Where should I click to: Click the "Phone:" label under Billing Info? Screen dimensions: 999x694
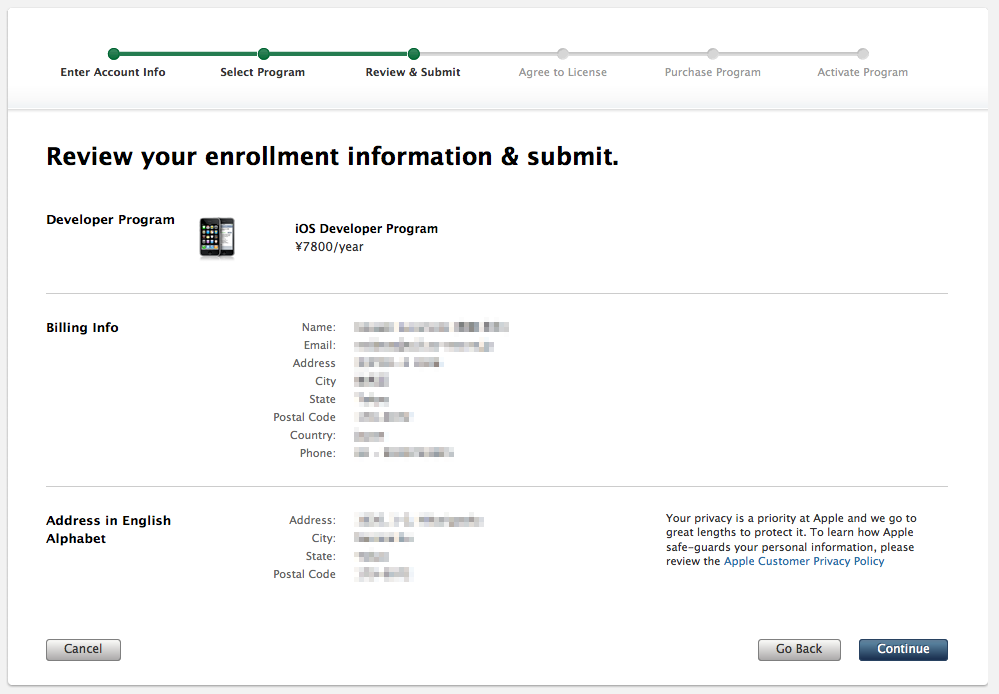(x=317, y=453)
